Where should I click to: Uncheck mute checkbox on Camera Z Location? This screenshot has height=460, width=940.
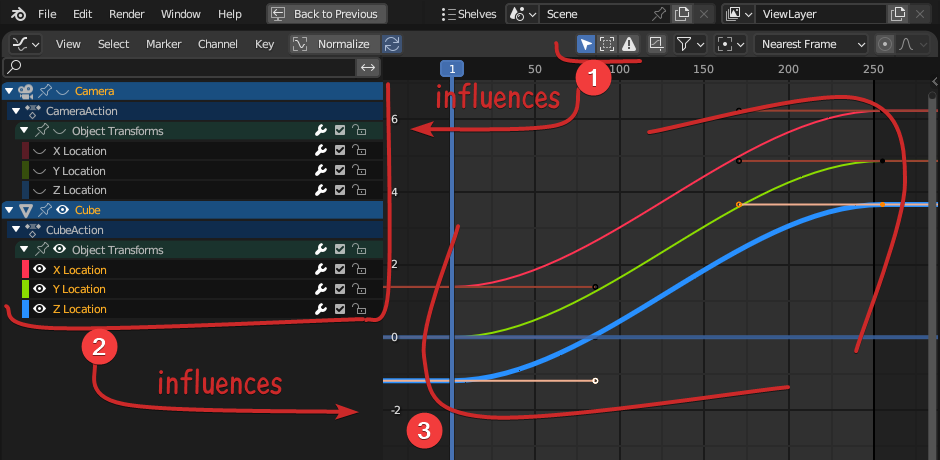340,190
